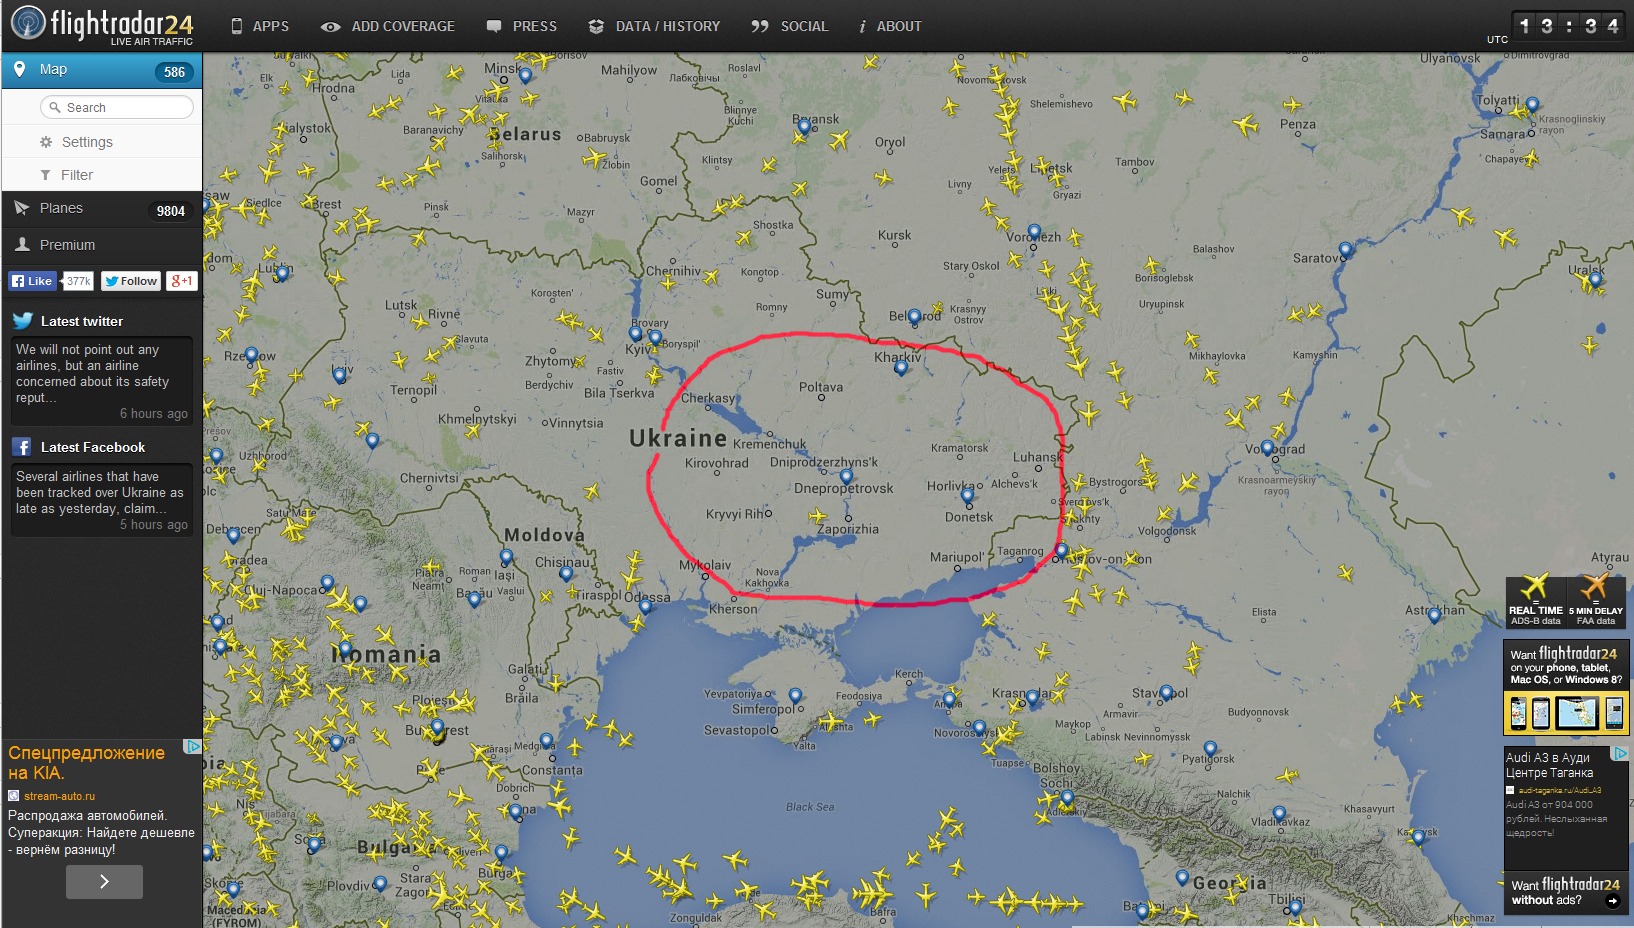Click the flightradar24 logo
This screenshot has height=928, width=1634.
pyautogui.click(x=102, y=25)
